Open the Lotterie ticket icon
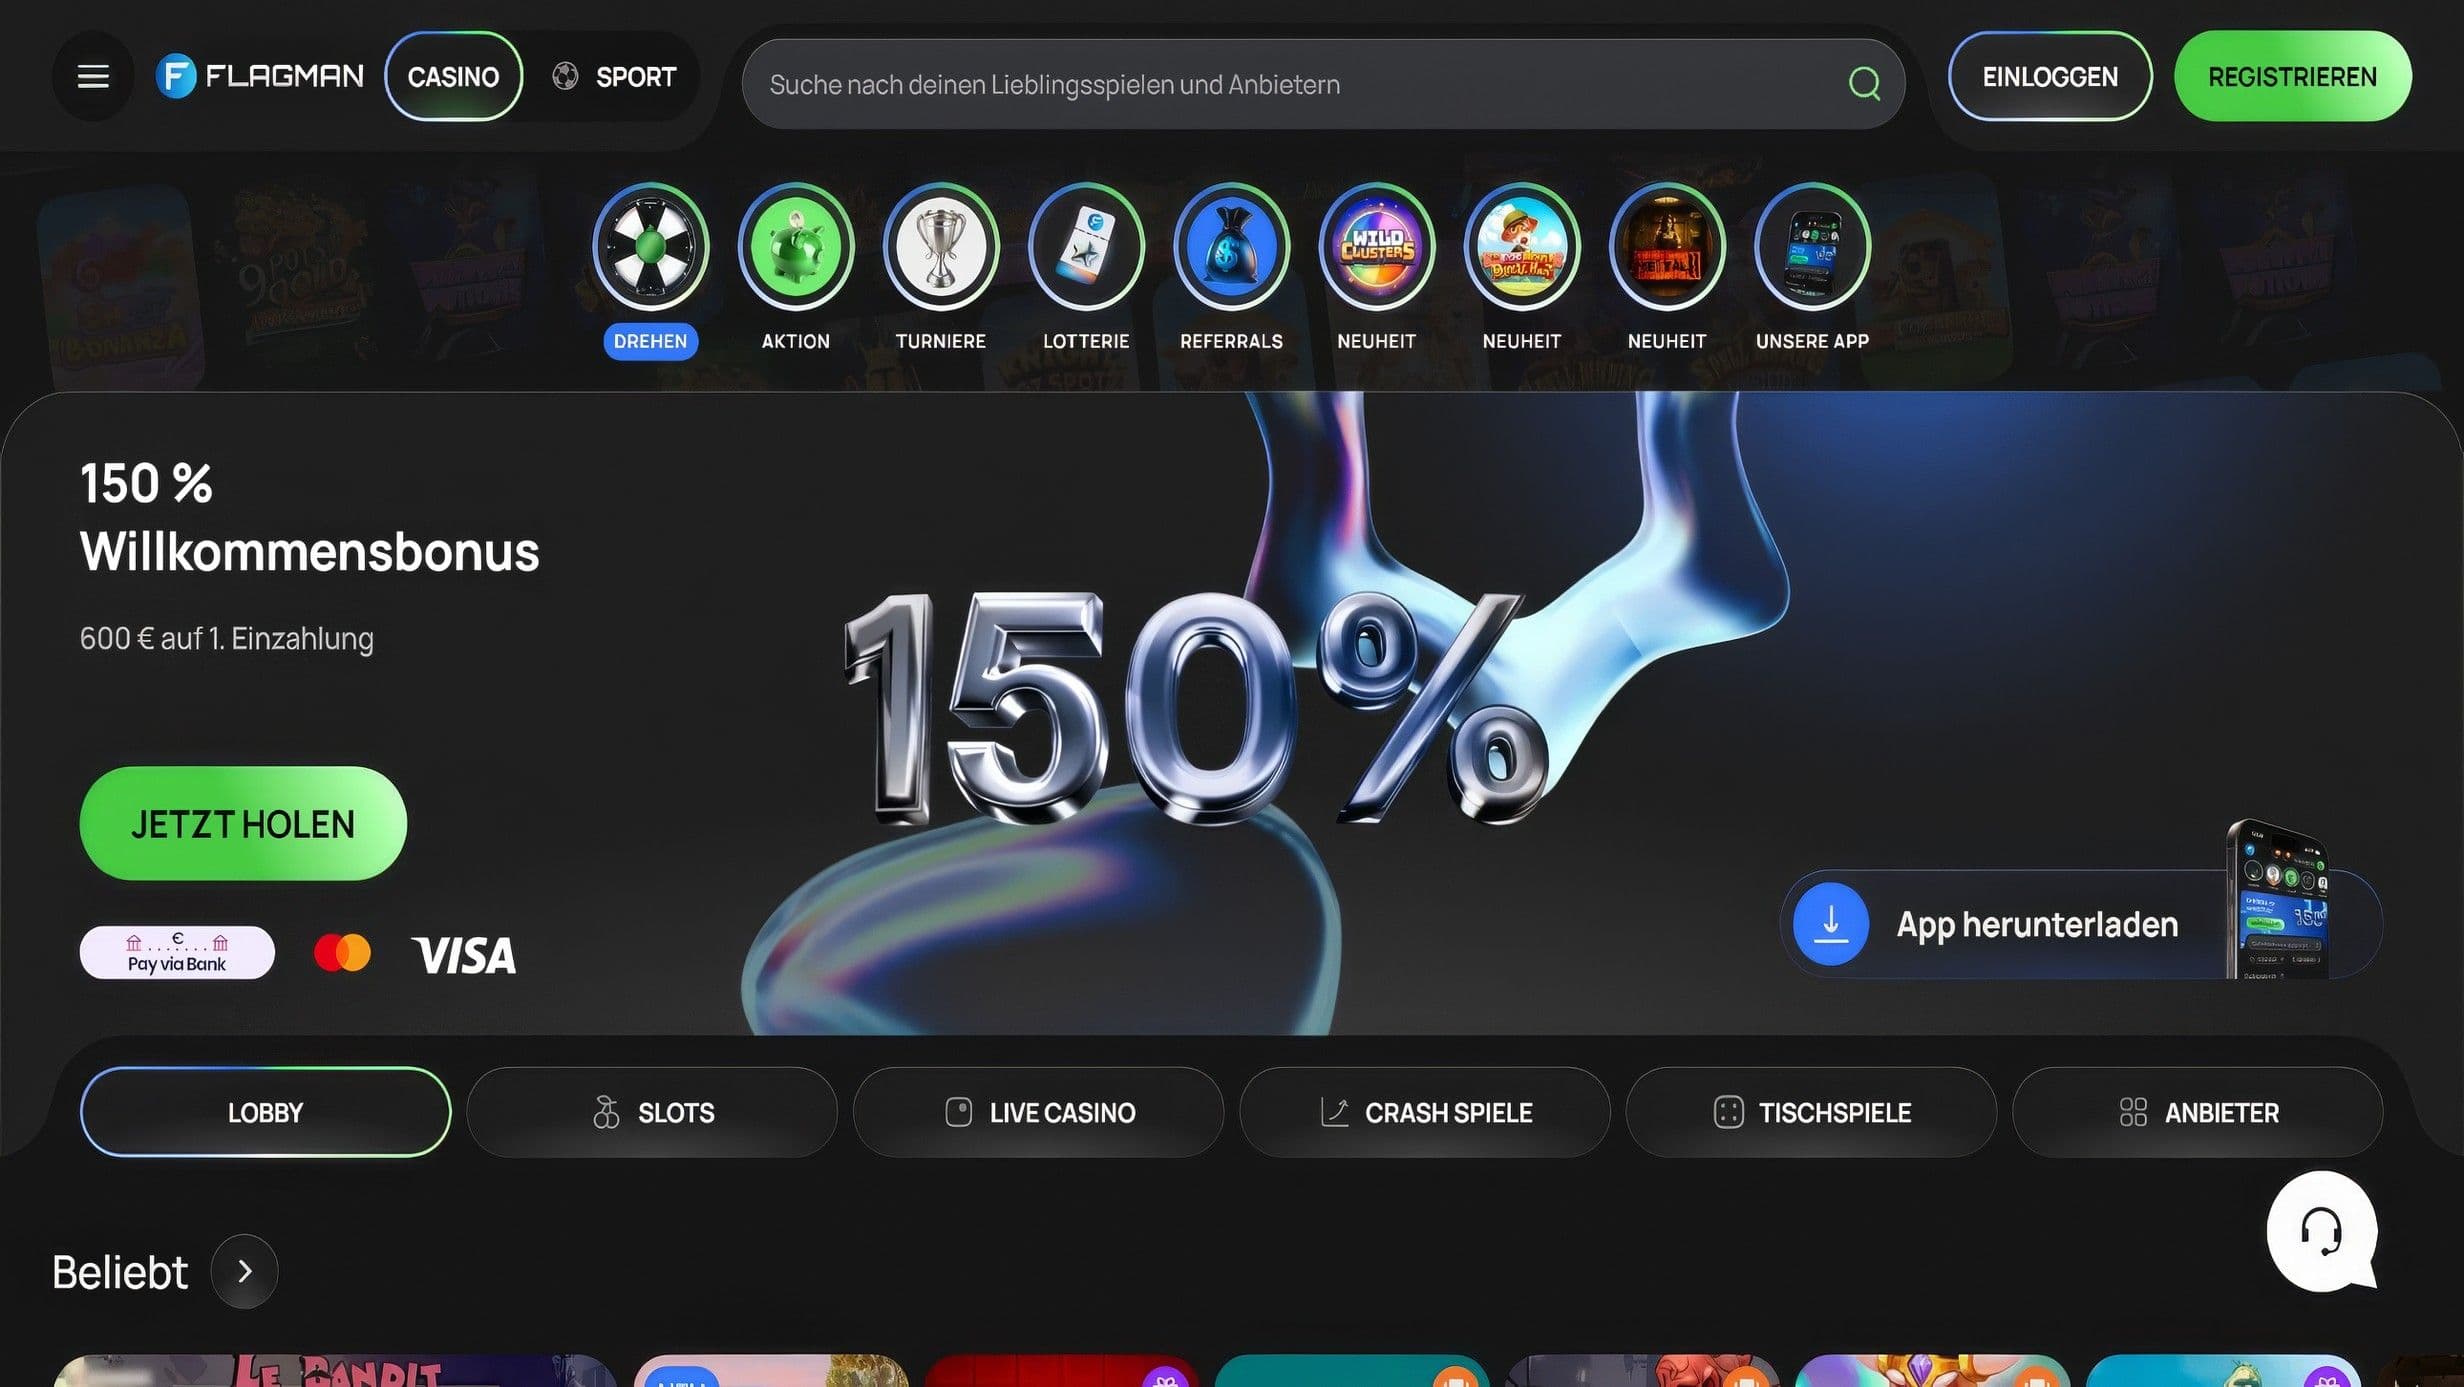The height and width of the screenshot is (1387, 2464). (1086, 246)
